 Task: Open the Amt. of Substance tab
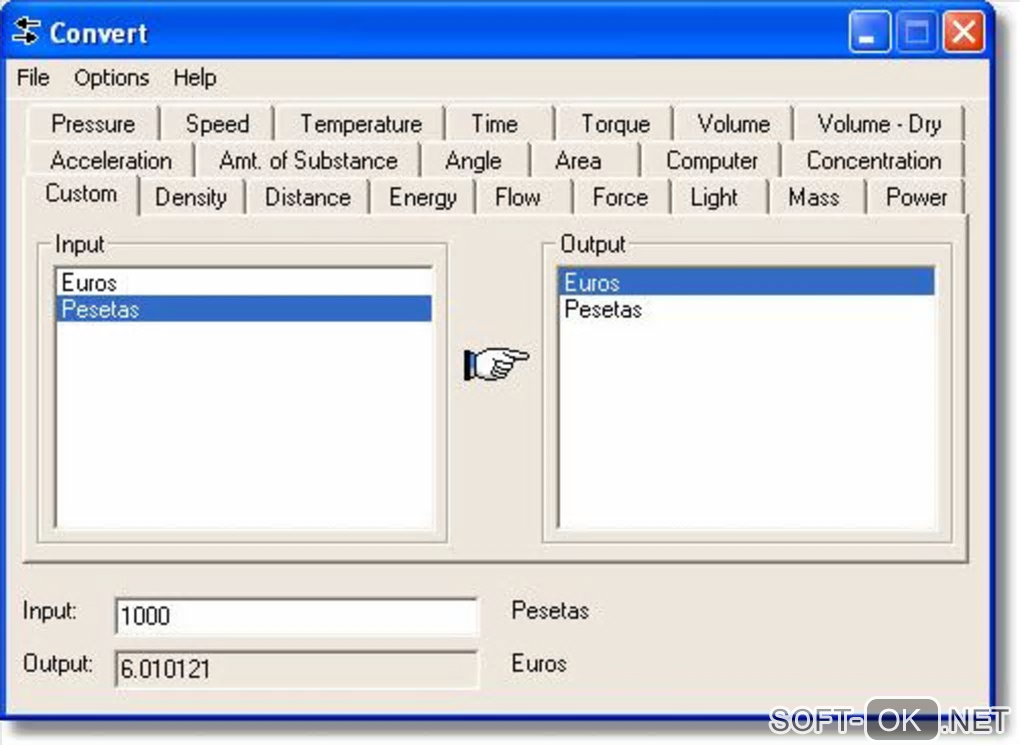point(308,160)
